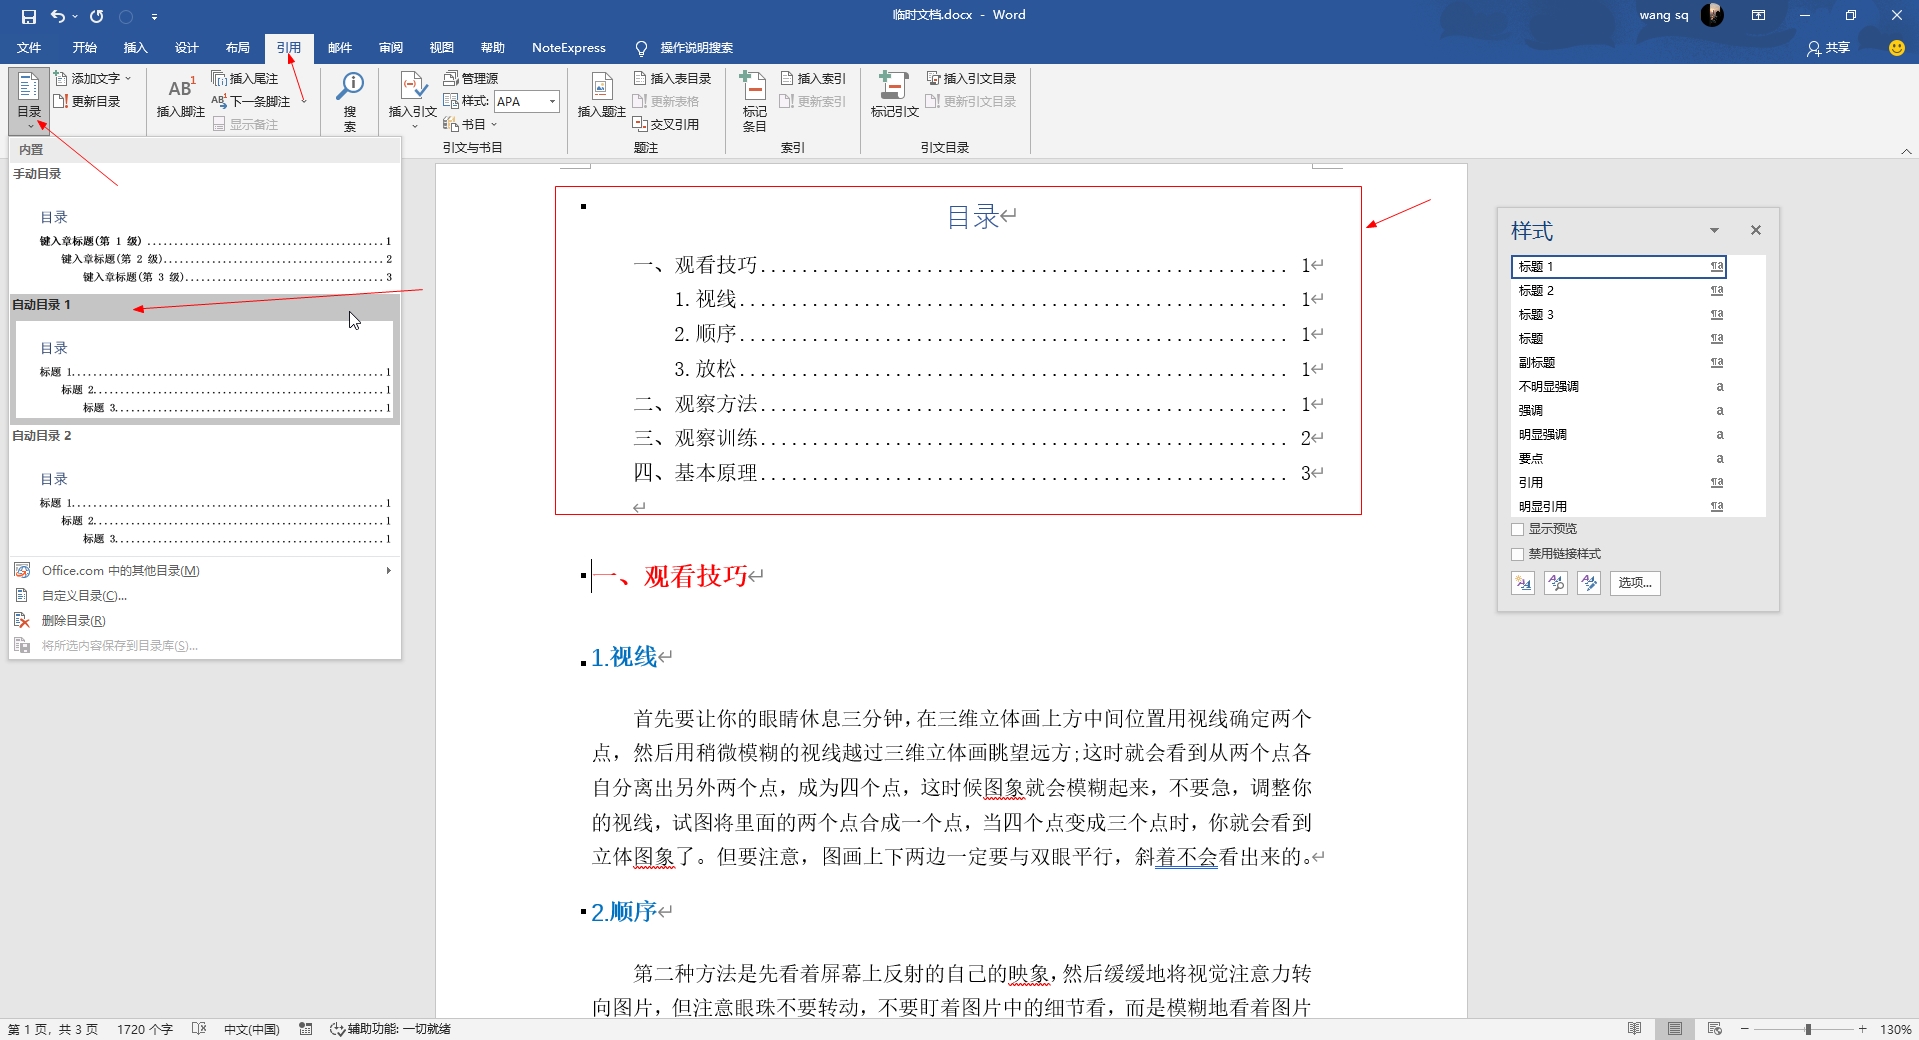Open the File (文件) tab
Screen dimensions: 1919x1040
click(29, 48)
